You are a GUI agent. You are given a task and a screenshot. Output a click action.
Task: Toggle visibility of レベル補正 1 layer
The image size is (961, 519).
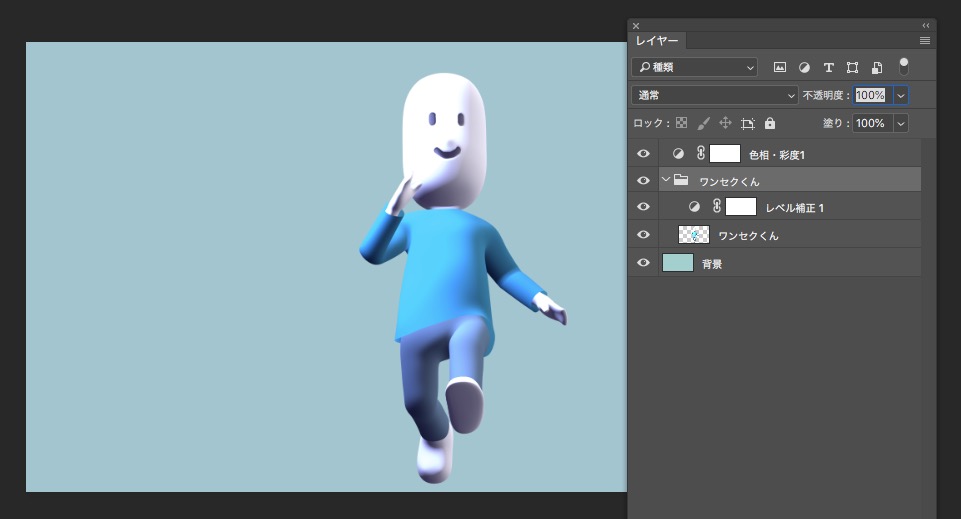pos(644,207)
